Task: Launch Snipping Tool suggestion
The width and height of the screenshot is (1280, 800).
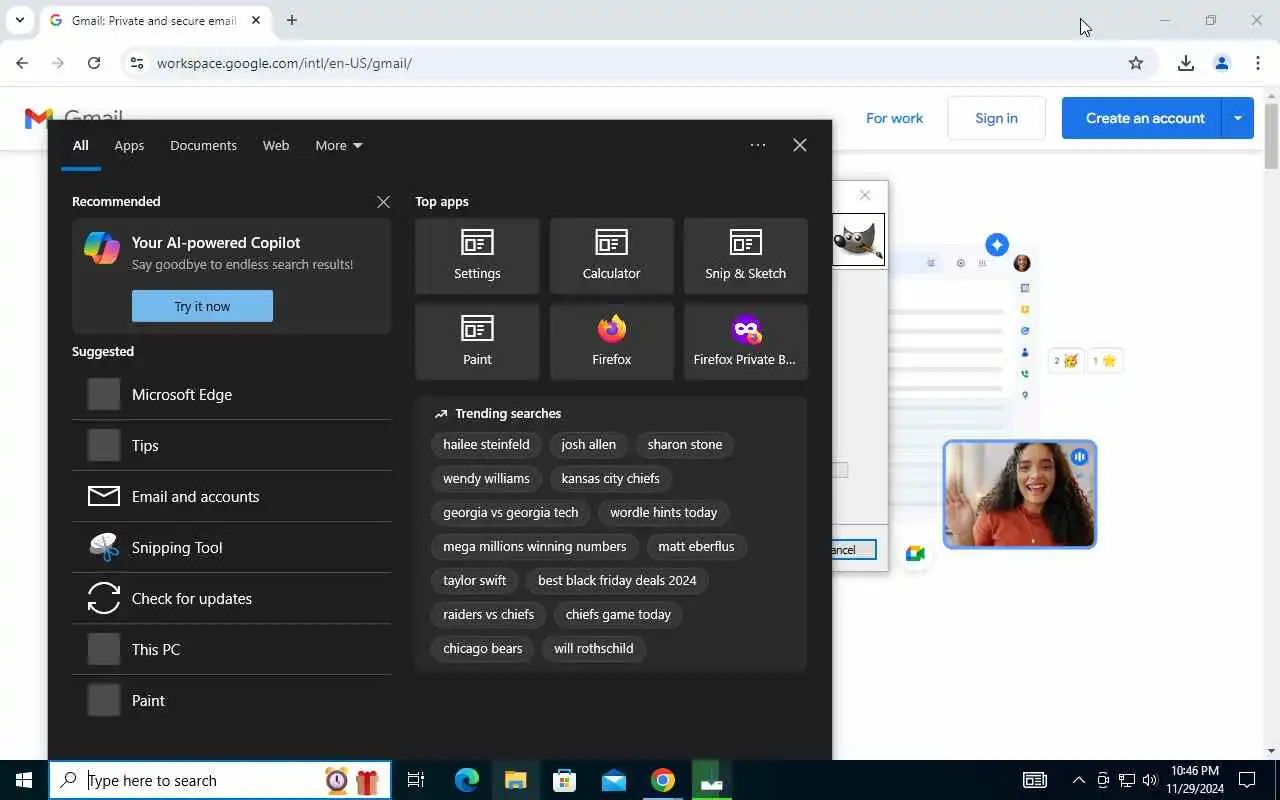Action: (231, 547)
